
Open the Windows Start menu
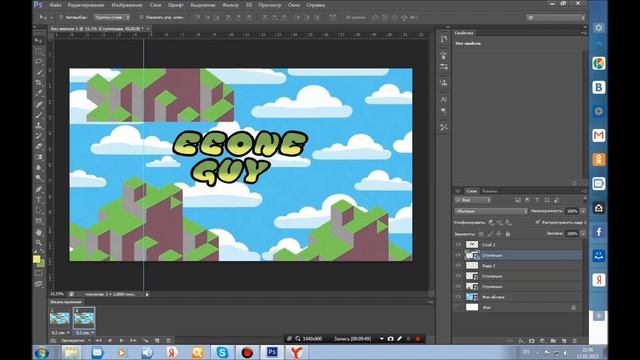click(41, 353)
